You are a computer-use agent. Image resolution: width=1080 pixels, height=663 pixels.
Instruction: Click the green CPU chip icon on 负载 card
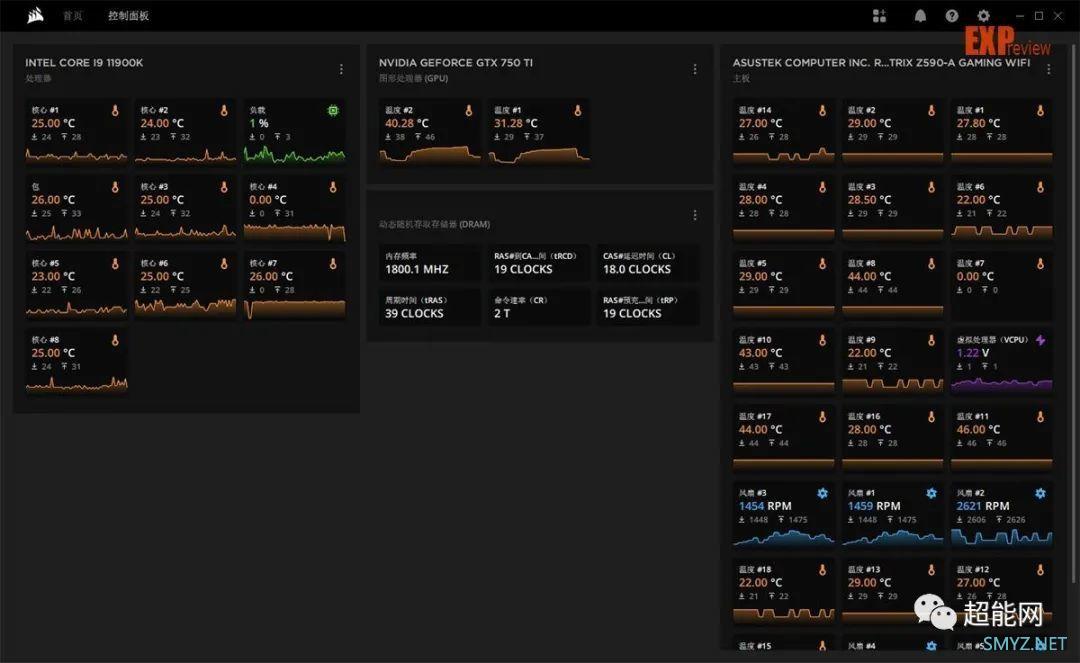[x=333, y=110]
